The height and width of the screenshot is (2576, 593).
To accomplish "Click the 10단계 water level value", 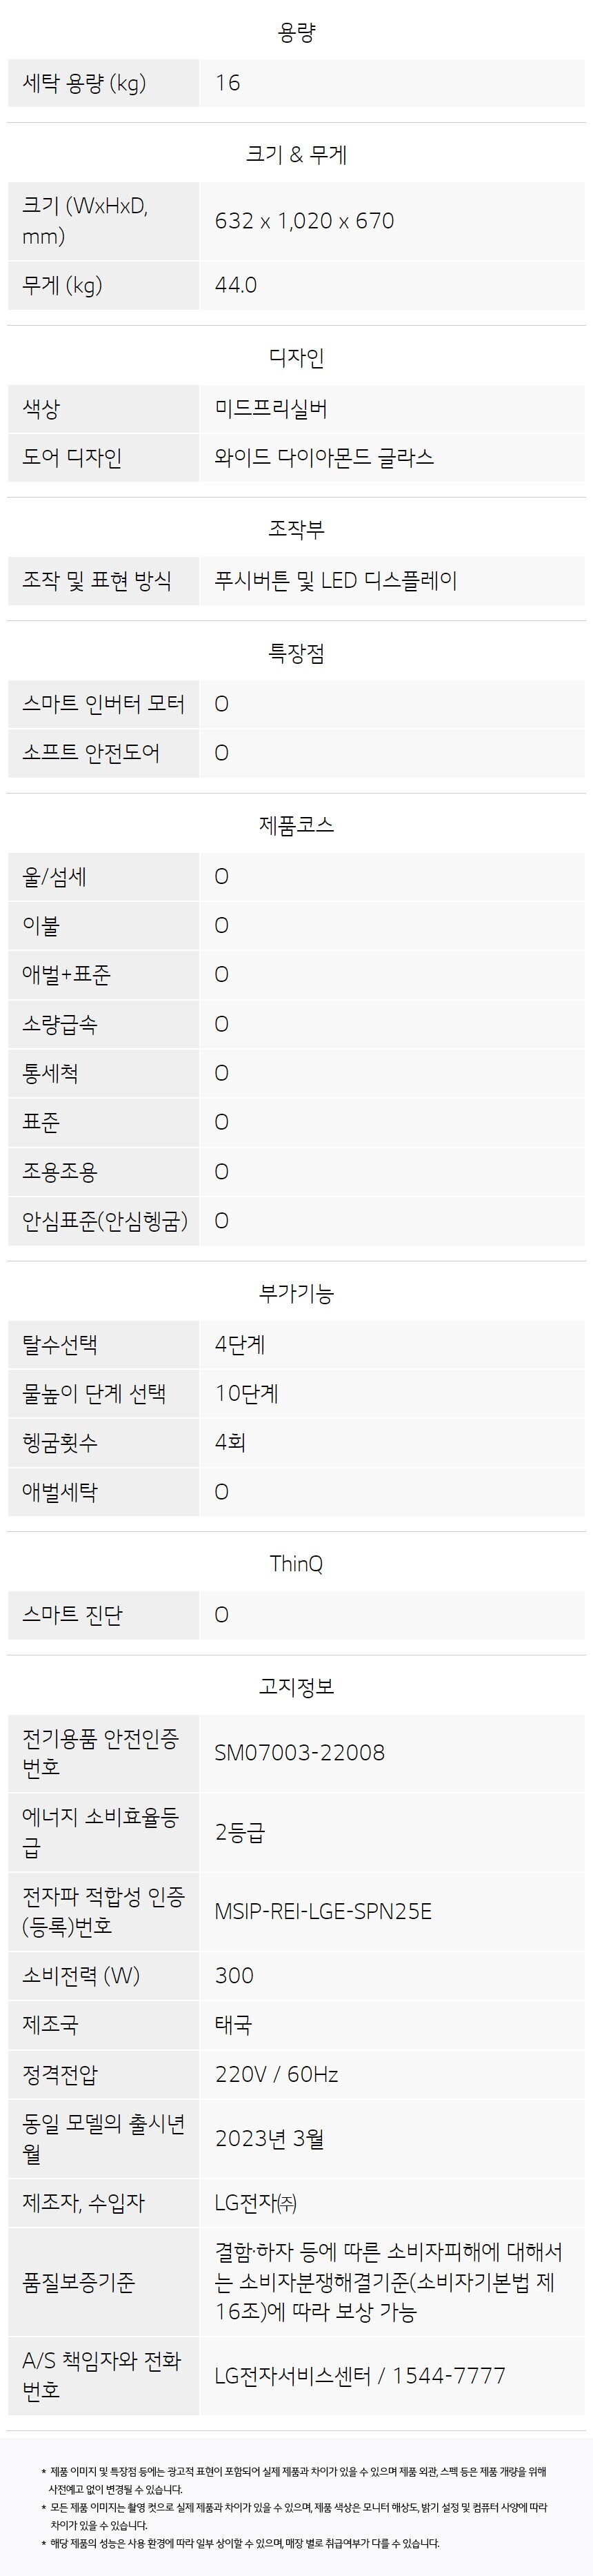I will click(247, 1393).
